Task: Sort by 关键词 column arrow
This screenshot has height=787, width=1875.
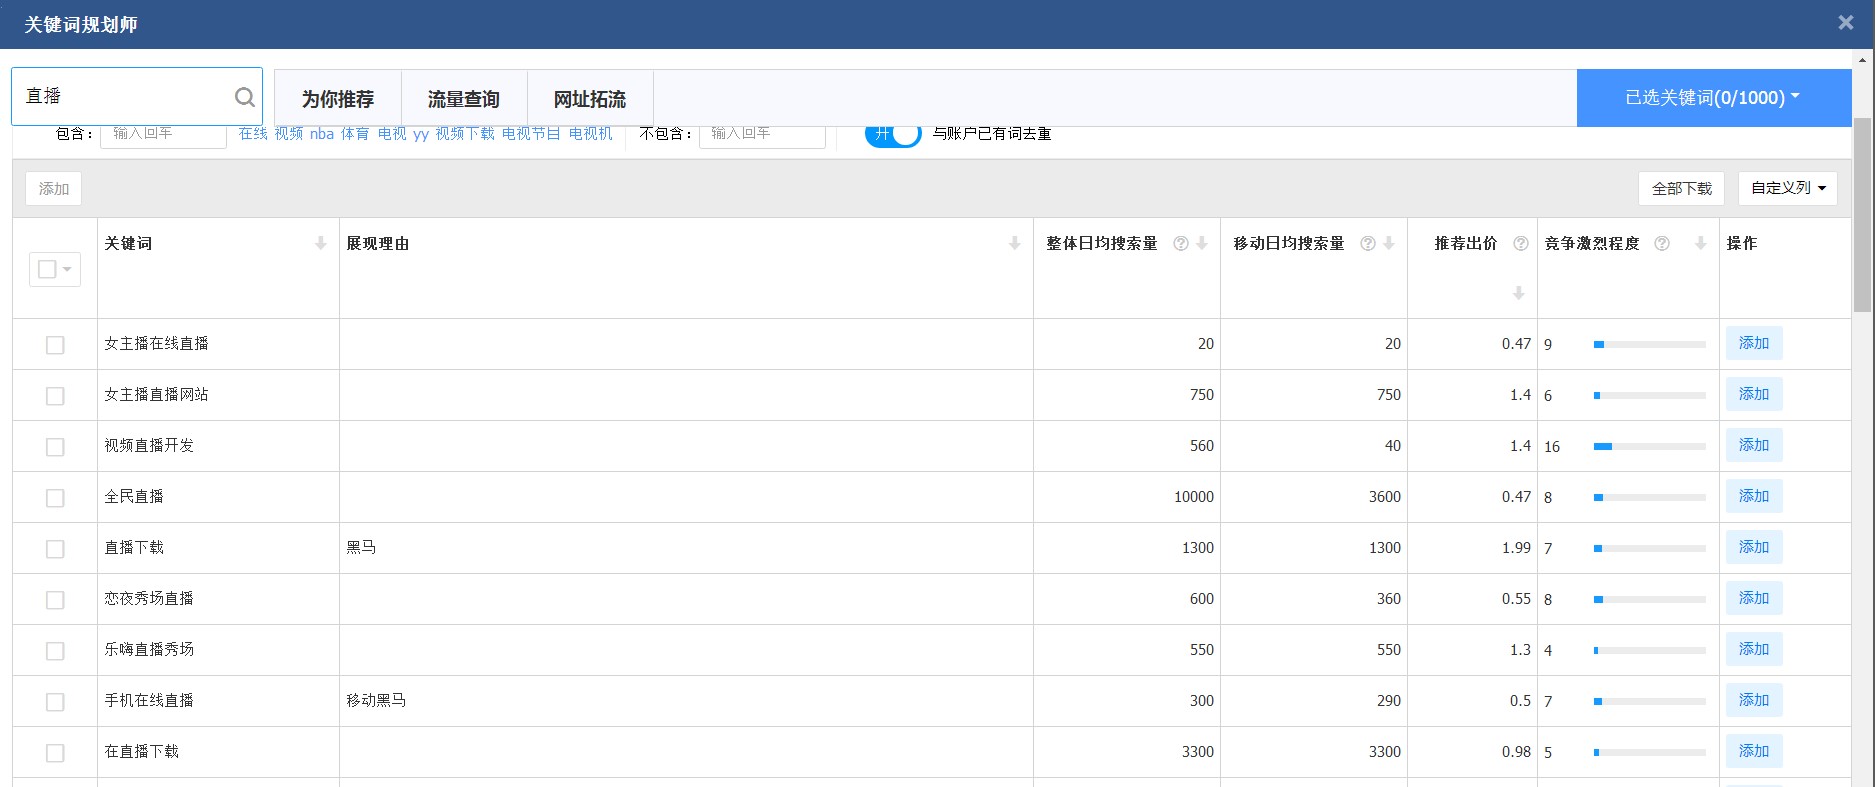Action: click(321, 243)
